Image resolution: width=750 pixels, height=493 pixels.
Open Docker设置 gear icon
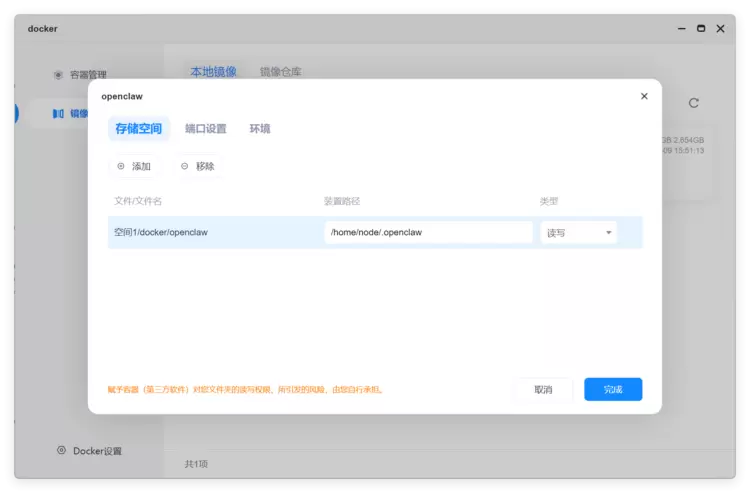click(x=62, y=451)
